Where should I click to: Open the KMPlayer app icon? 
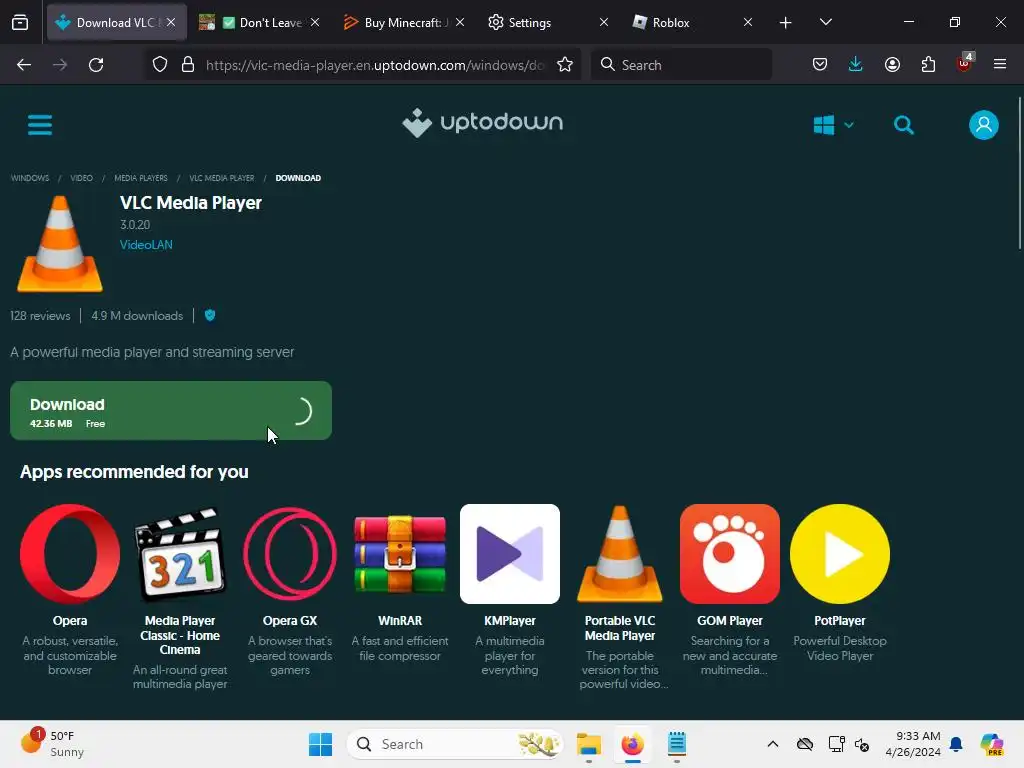[x=510, y=554]
